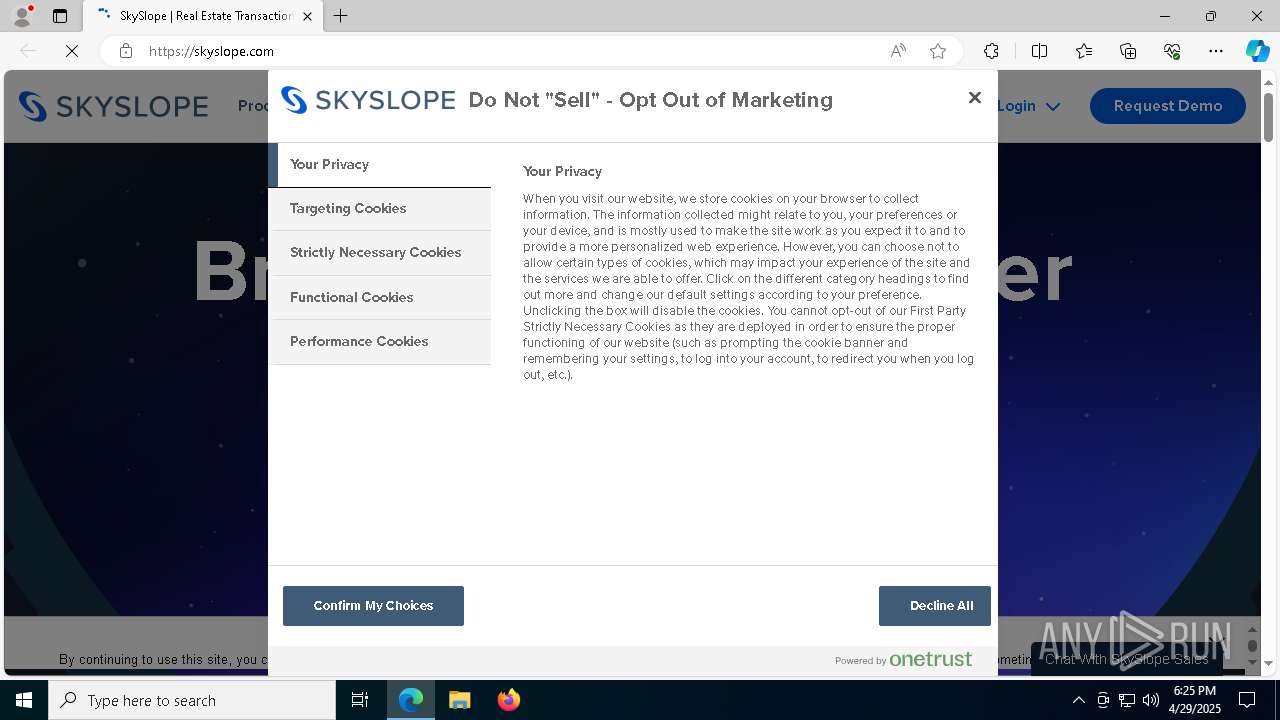Open the Strictly Necessary Cookies tab
The height and width of the screenshot is (720, 1280).
(380, 253)
